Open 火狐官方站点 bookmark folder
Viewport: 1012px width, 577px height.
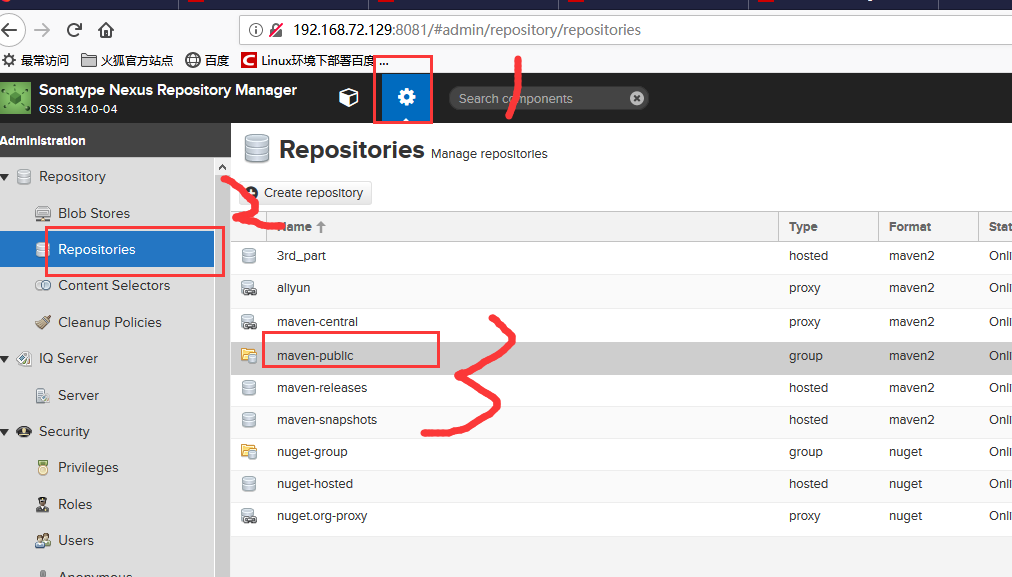pyautogui.click(x=127, y=61)
